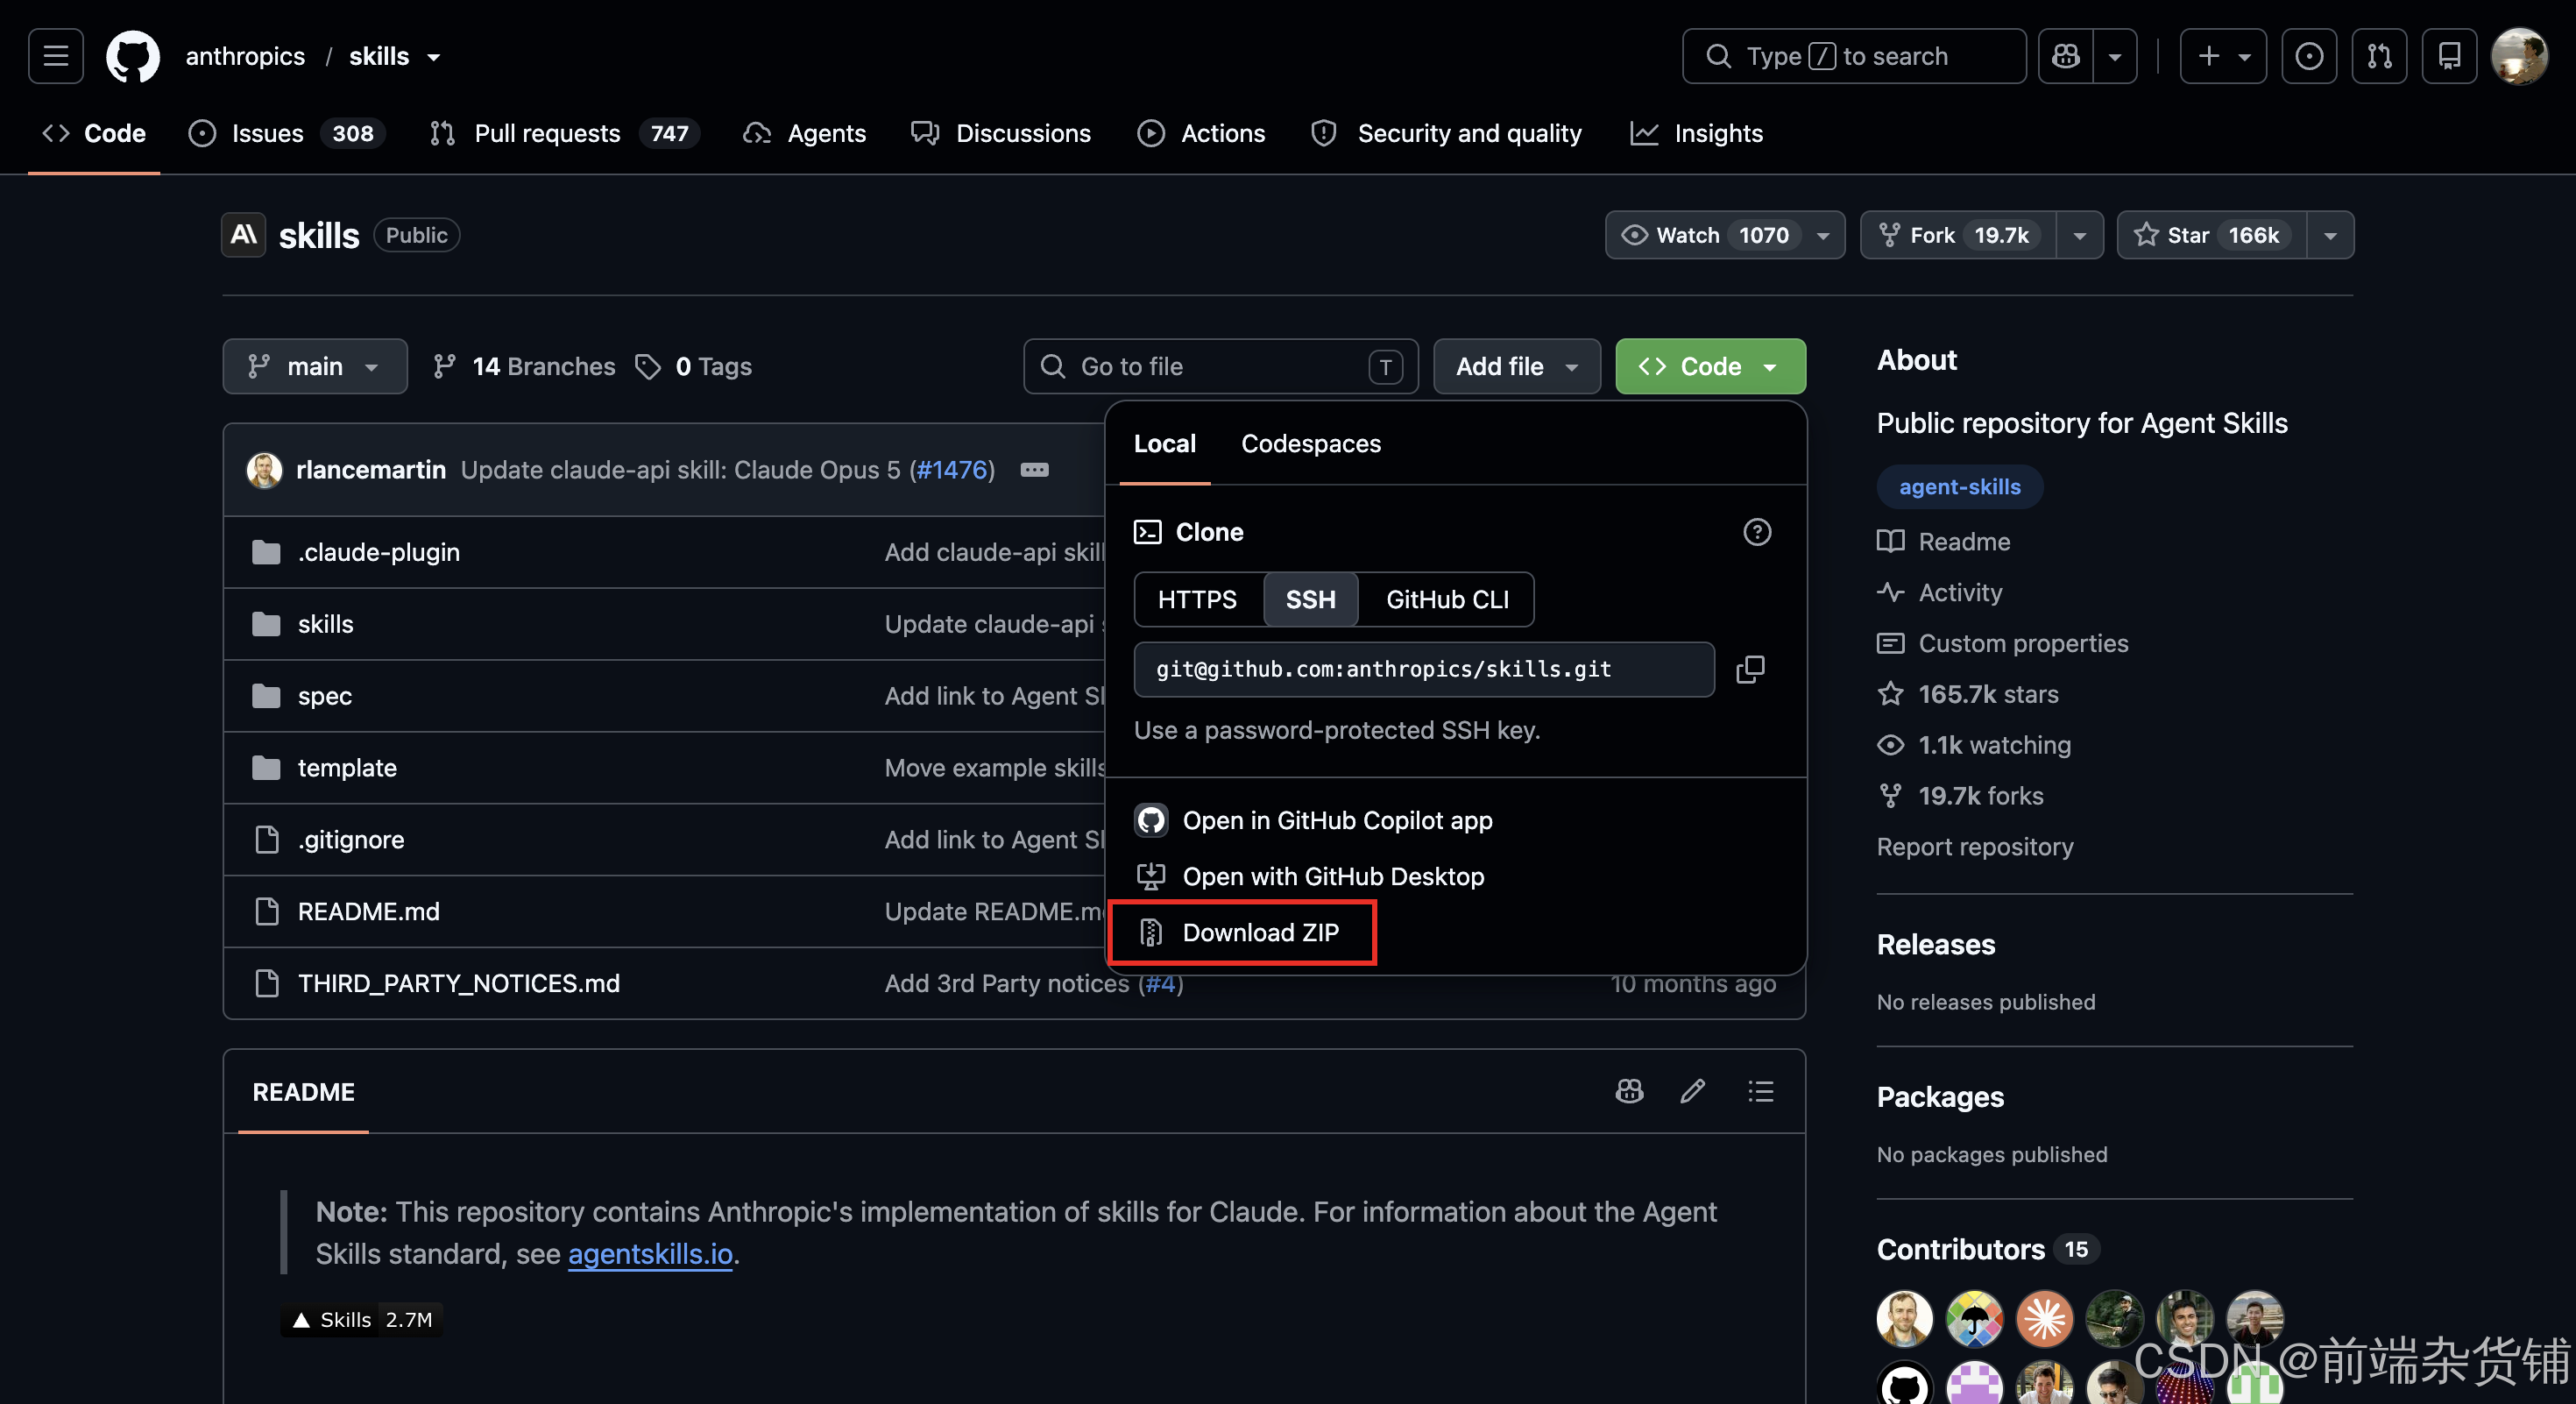Open the main branch selector dropdown

tap(315, 367)
